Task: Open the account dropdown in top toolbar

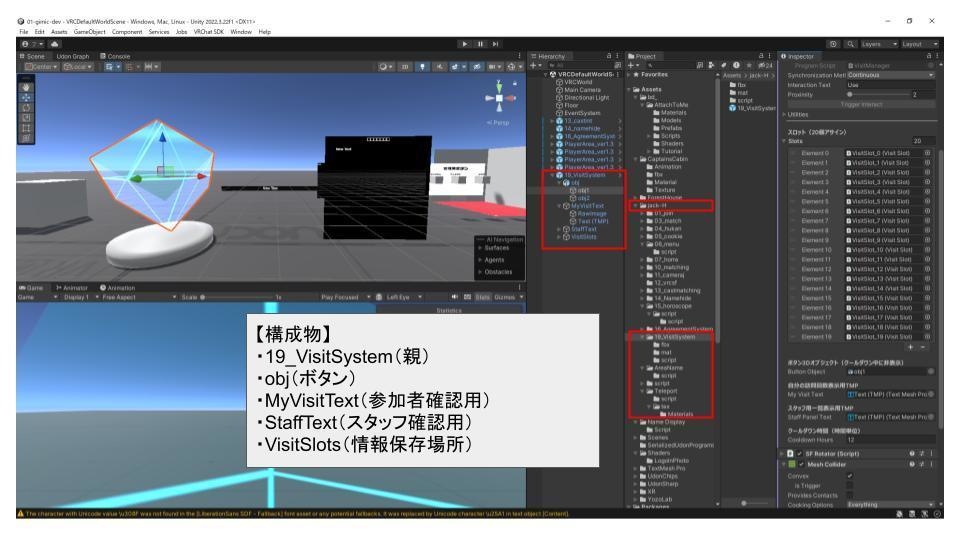Action: (x=30, y=44)
